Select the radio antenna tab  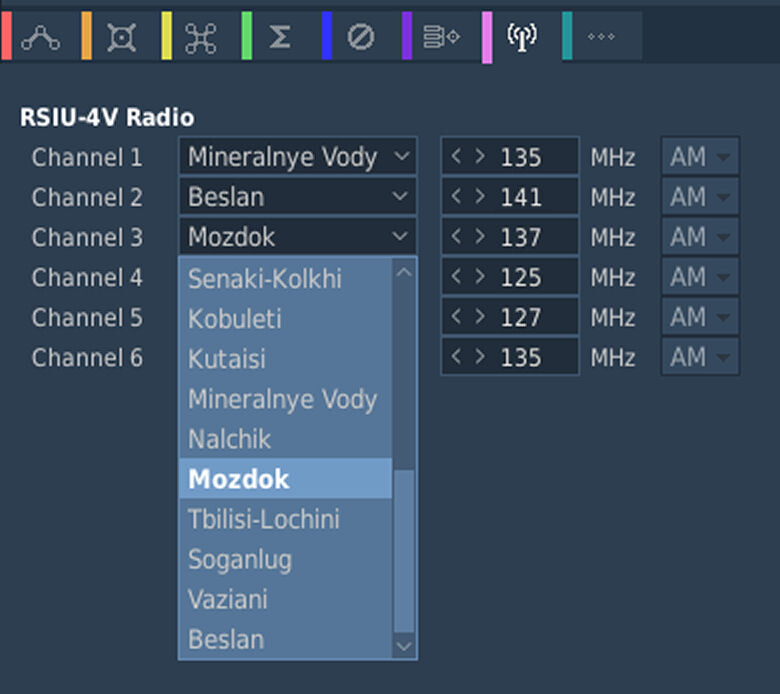pyautogui.click(x=522, y=37)
